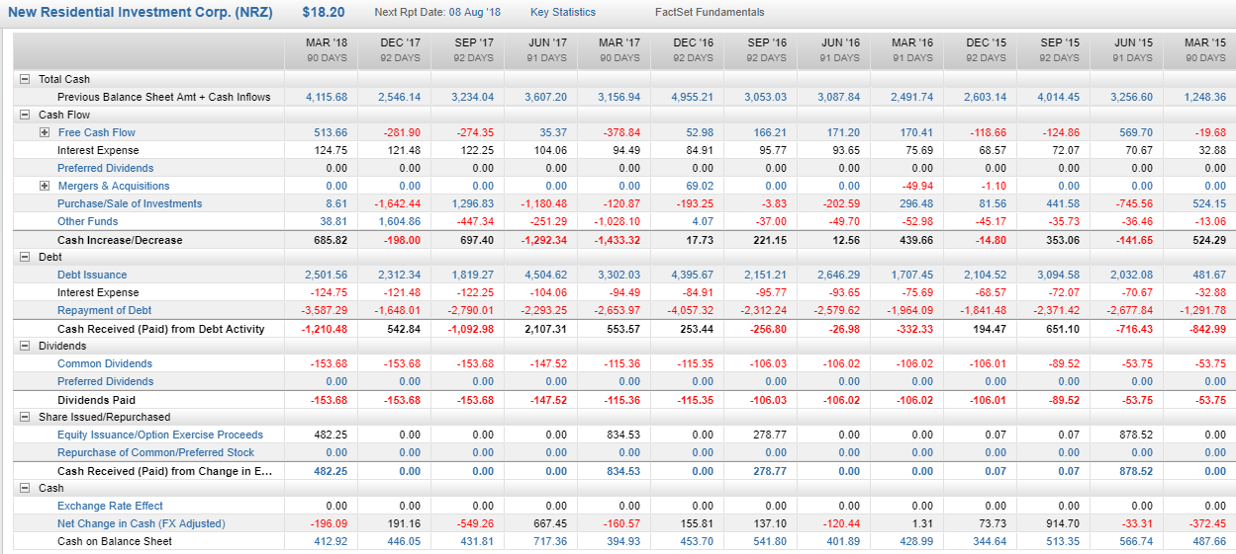
Task: Click the 69.02 Mergers & Acquisitions value
Action: tap(700, 186)
